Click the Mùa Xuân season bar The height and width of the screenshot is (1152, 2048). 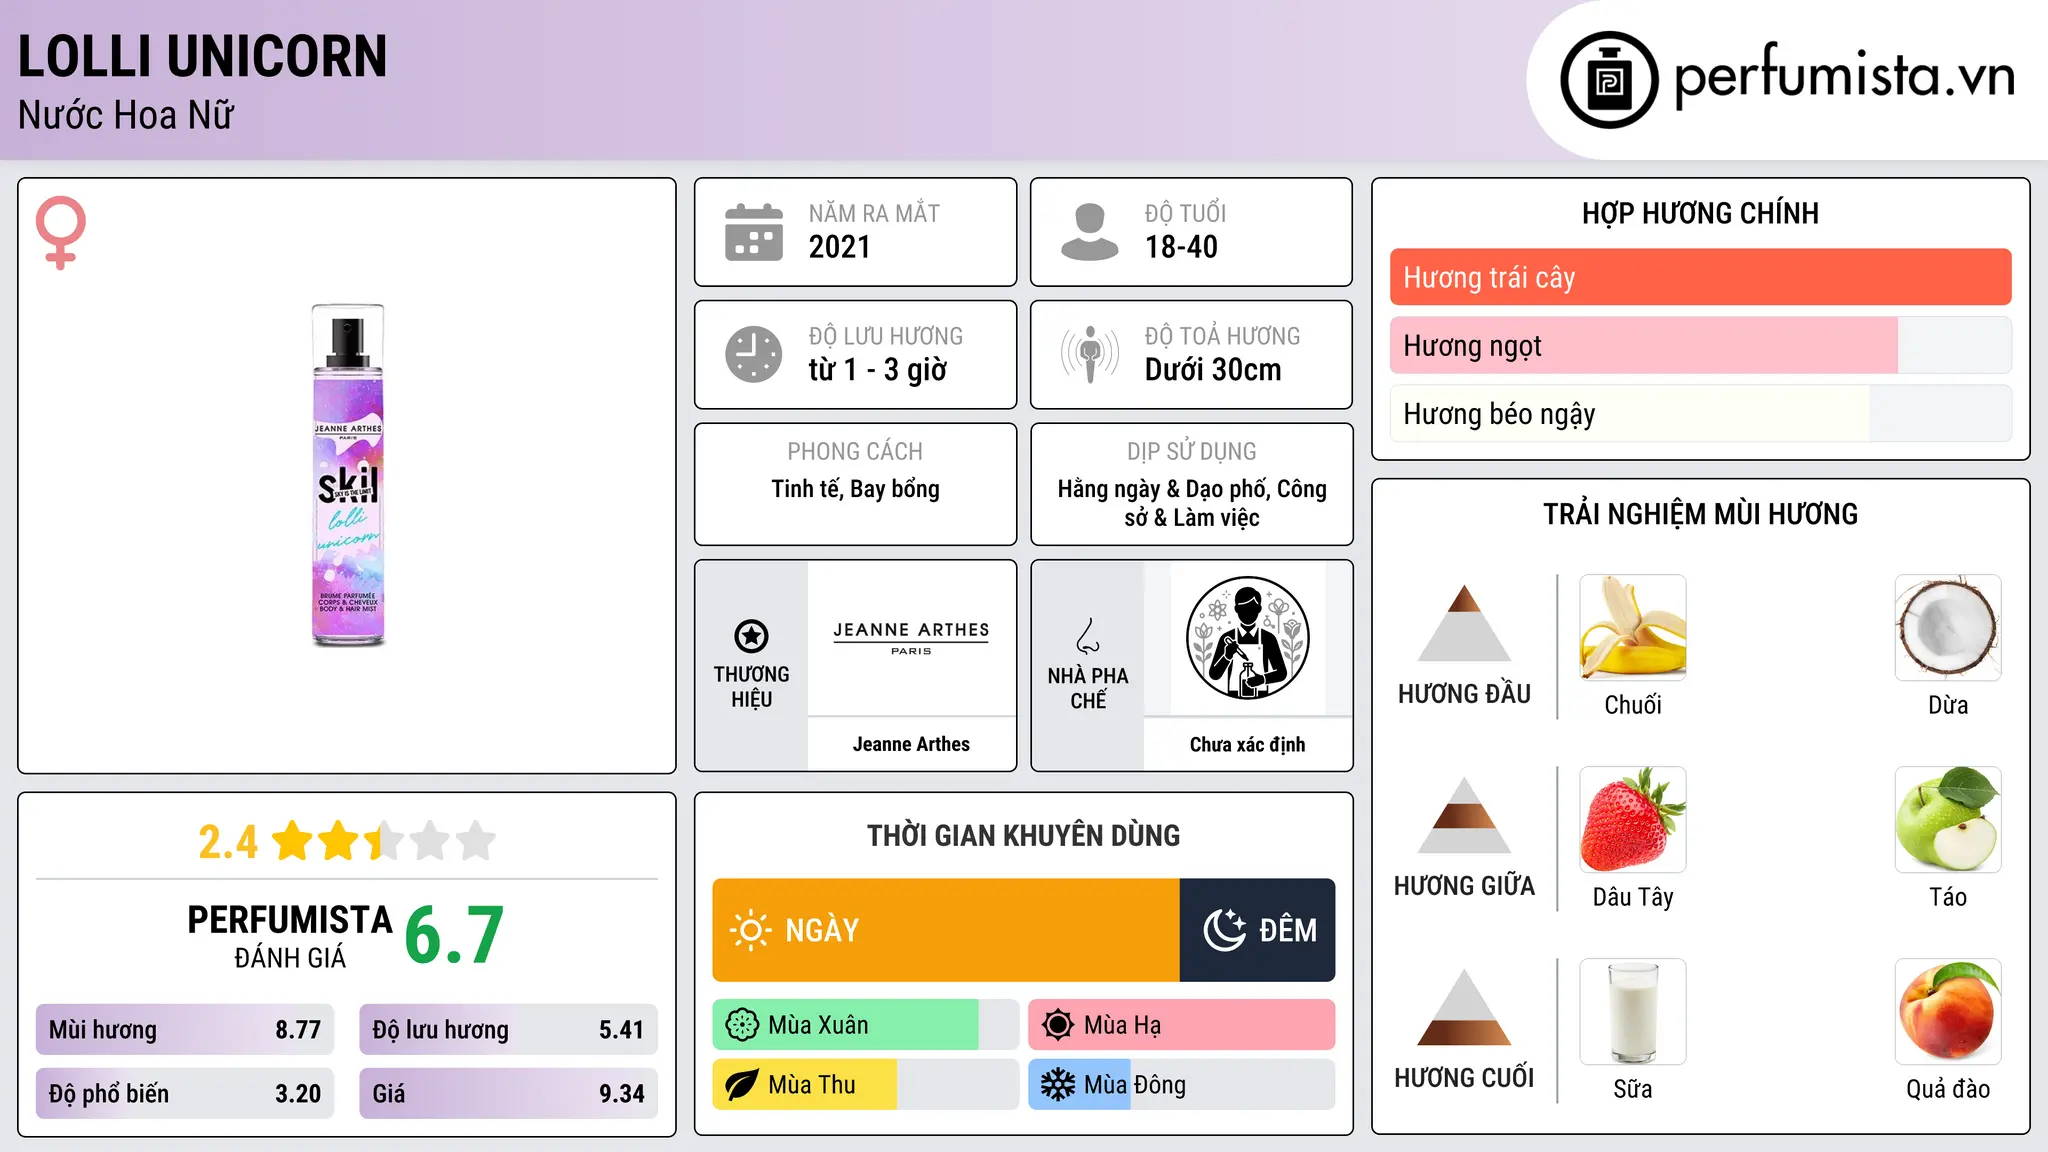865,1025
